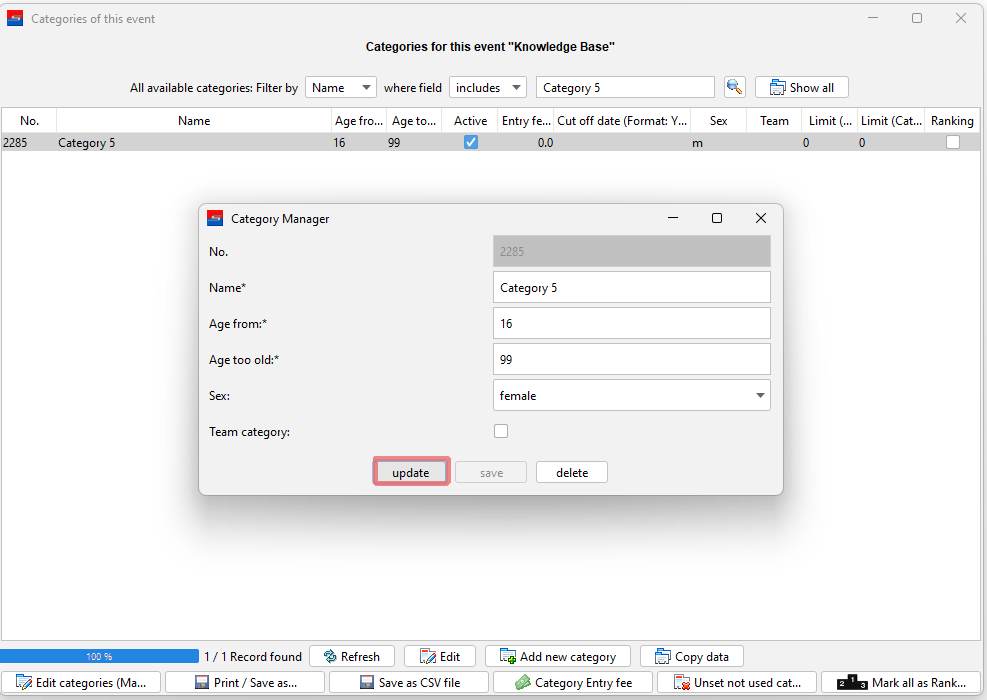Image resolution: width=987 pixels, height=700 pixels.
Task: Sort by the Name column header
Action: 194,120
